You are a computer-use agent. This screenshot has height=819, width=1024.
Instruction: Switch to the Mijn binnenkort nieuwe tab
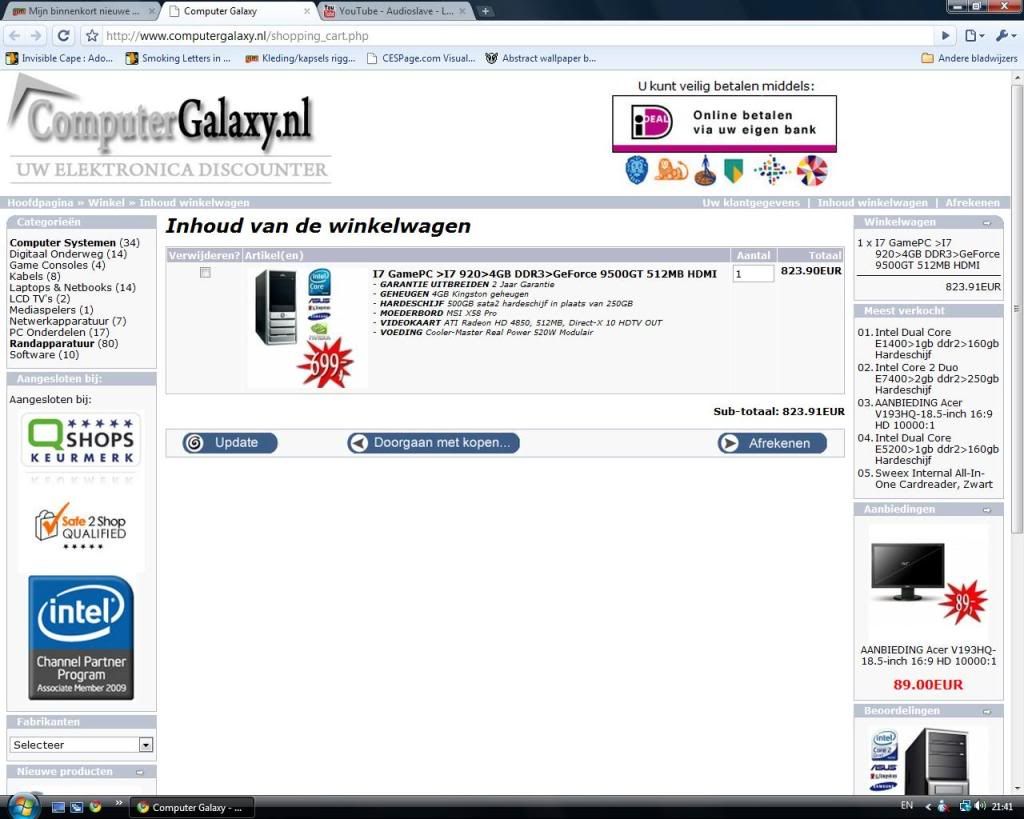[82, 11]
